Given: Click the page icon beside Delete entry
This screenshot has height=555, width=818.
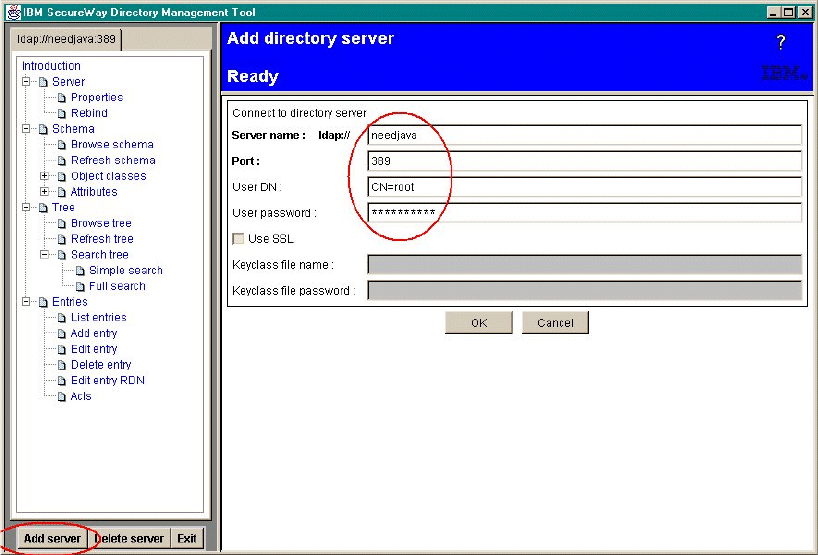Looking at the screenshot, I should 62,365.
